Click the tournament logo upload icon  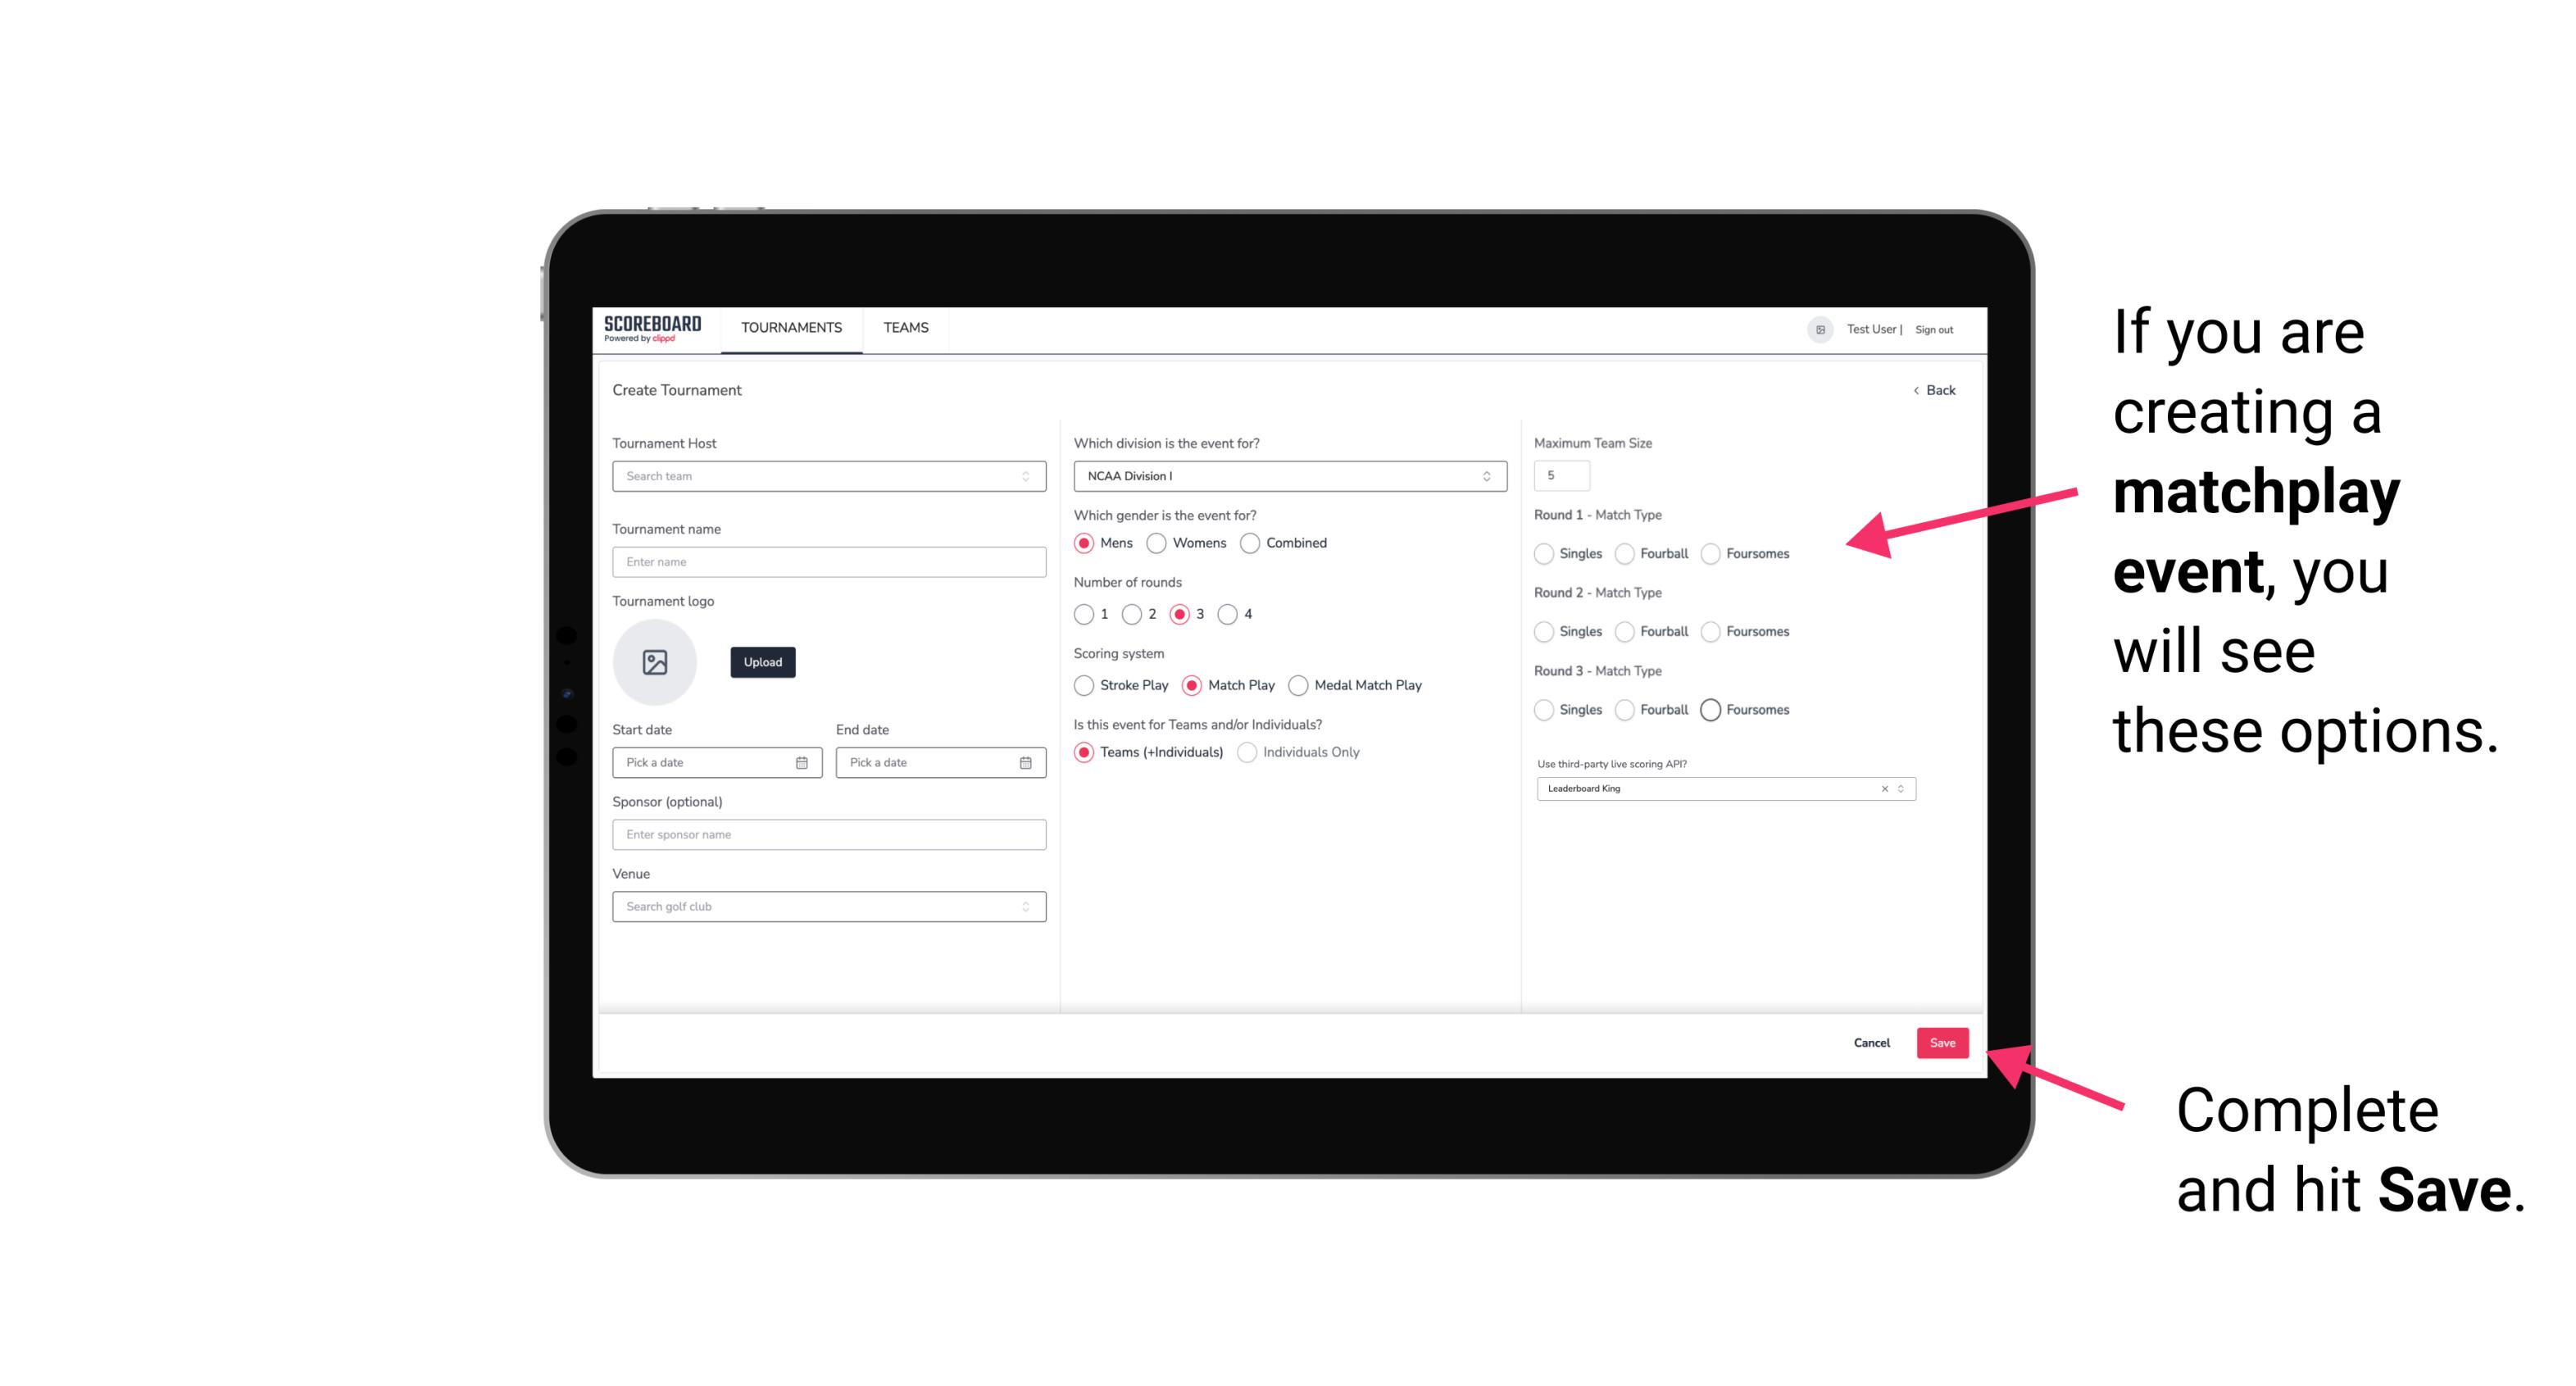[655, 662]
